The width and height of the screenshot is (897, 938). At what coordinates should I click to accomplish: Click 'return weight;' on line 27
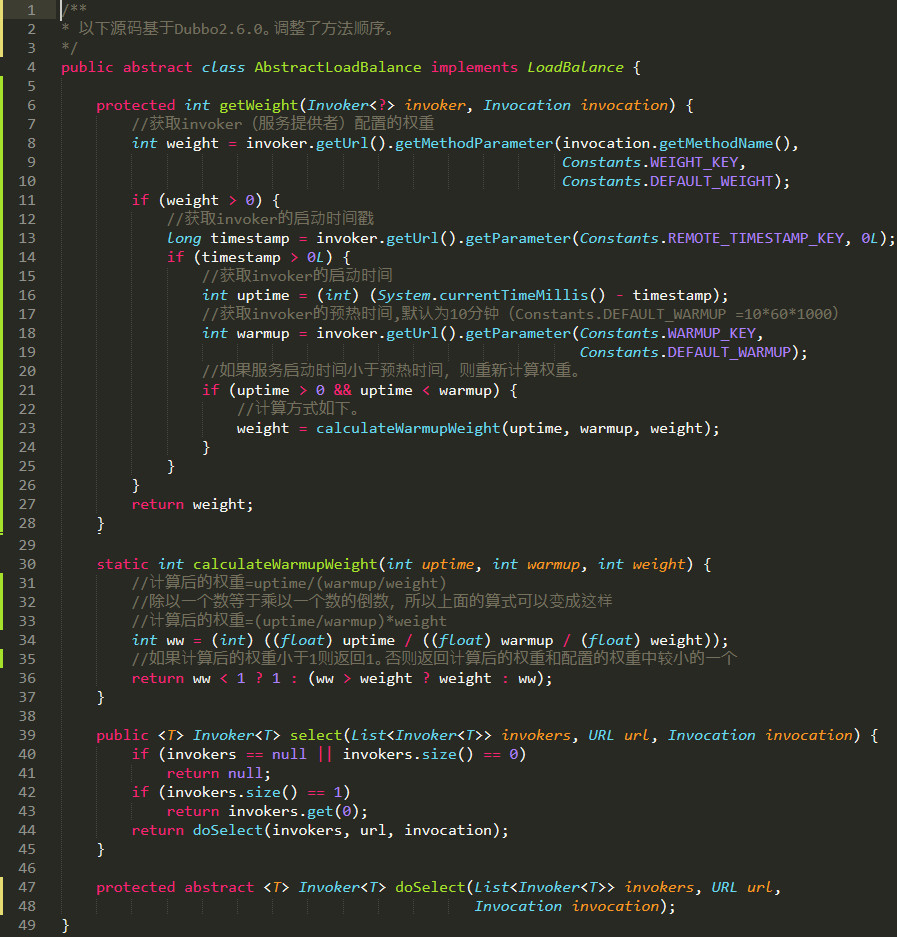(x=193, y=504)
